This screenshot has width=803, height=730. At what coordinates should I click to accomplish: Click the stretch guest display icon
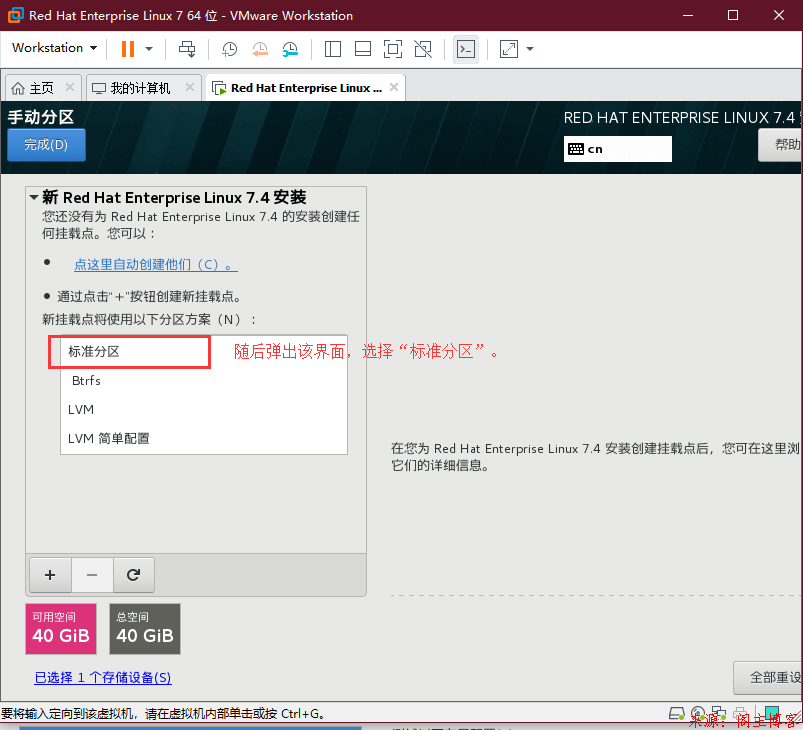509,49
